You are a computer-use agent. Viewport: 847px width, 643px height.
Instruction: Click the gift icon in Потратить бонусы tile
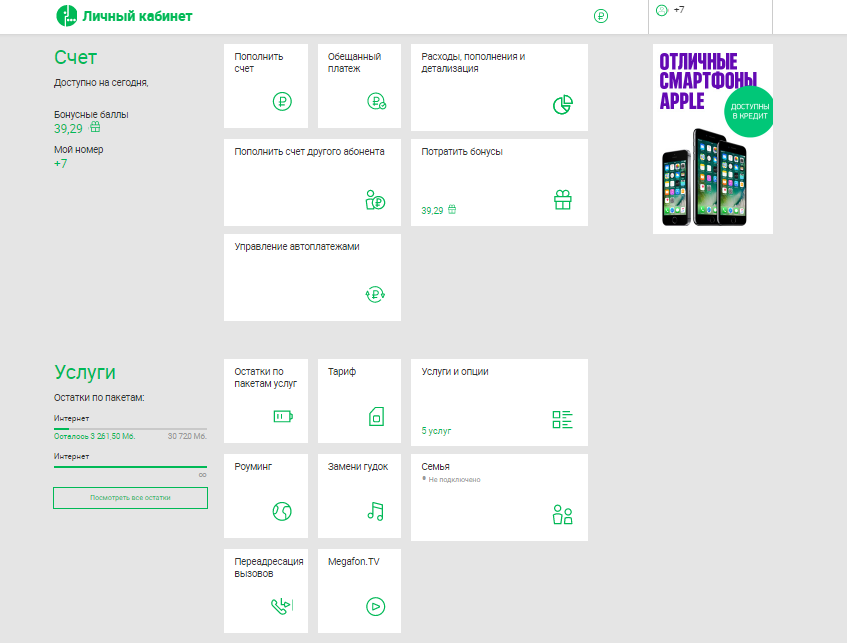pos(562,200)
